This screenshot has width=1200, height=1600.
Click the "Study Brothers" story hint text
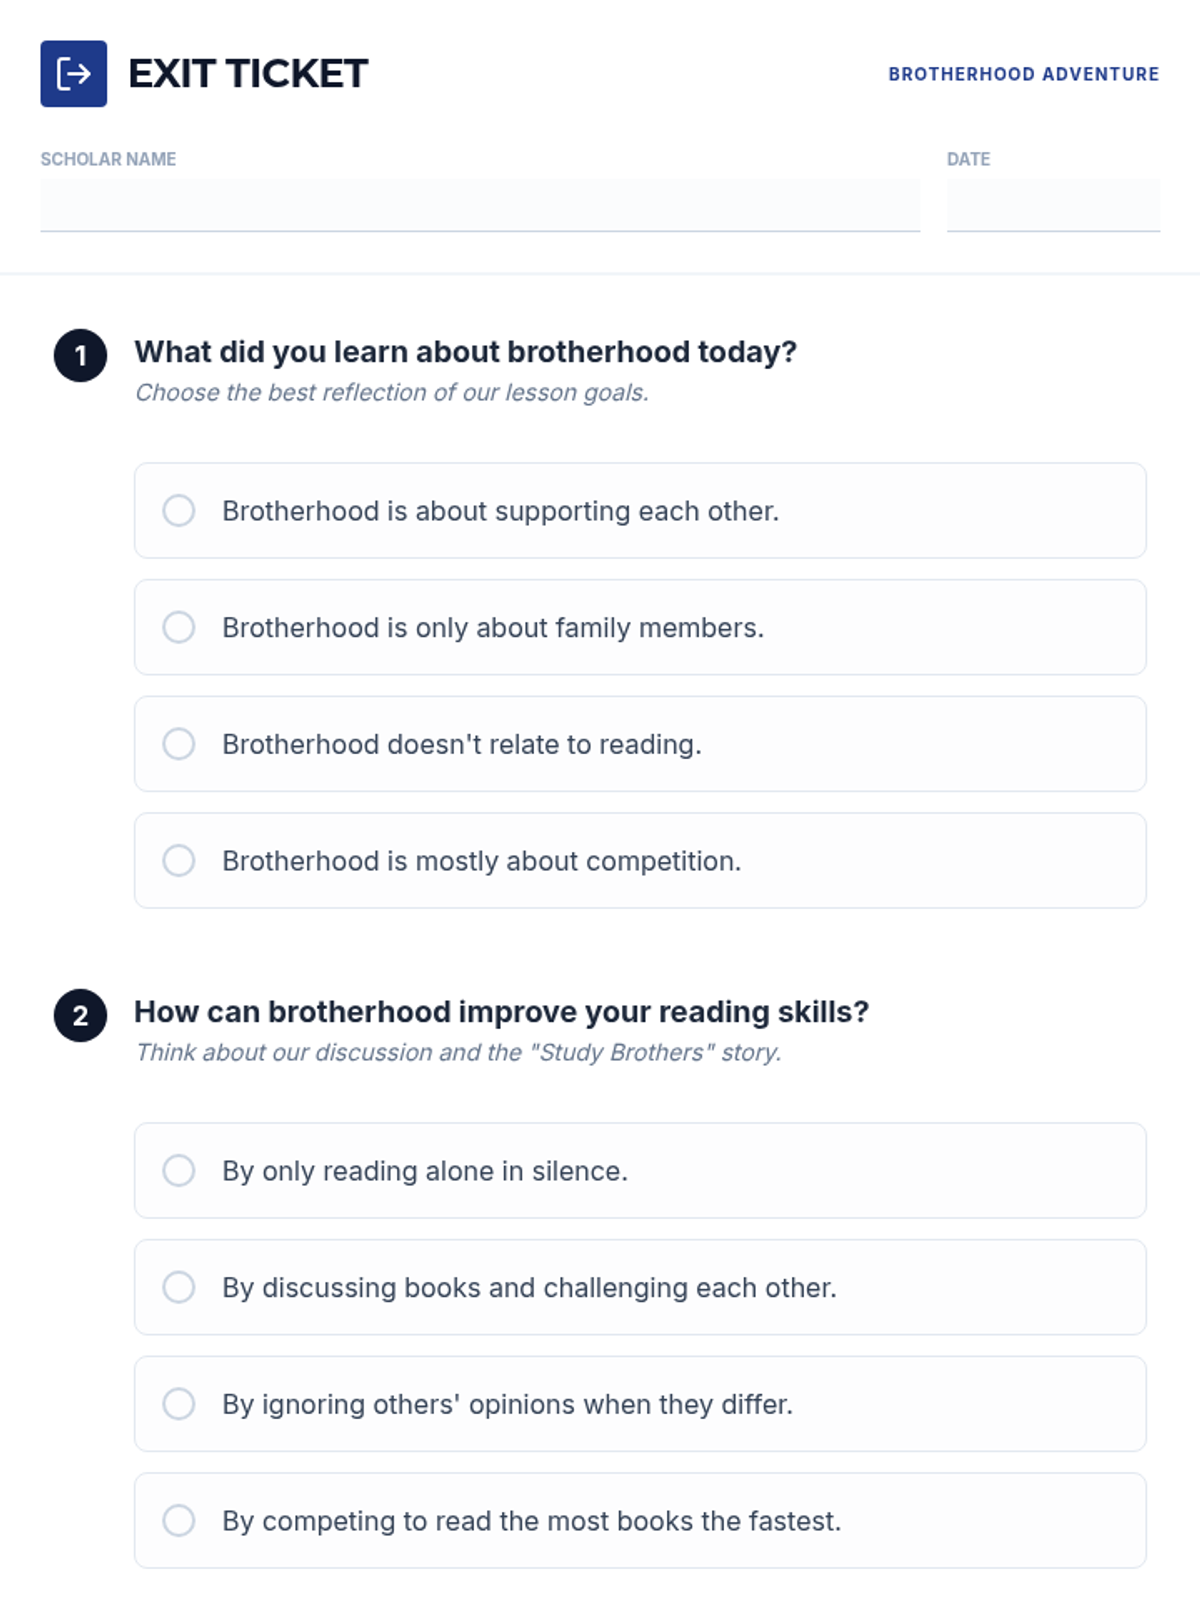pyautogui.click(x=458, y=1053)
